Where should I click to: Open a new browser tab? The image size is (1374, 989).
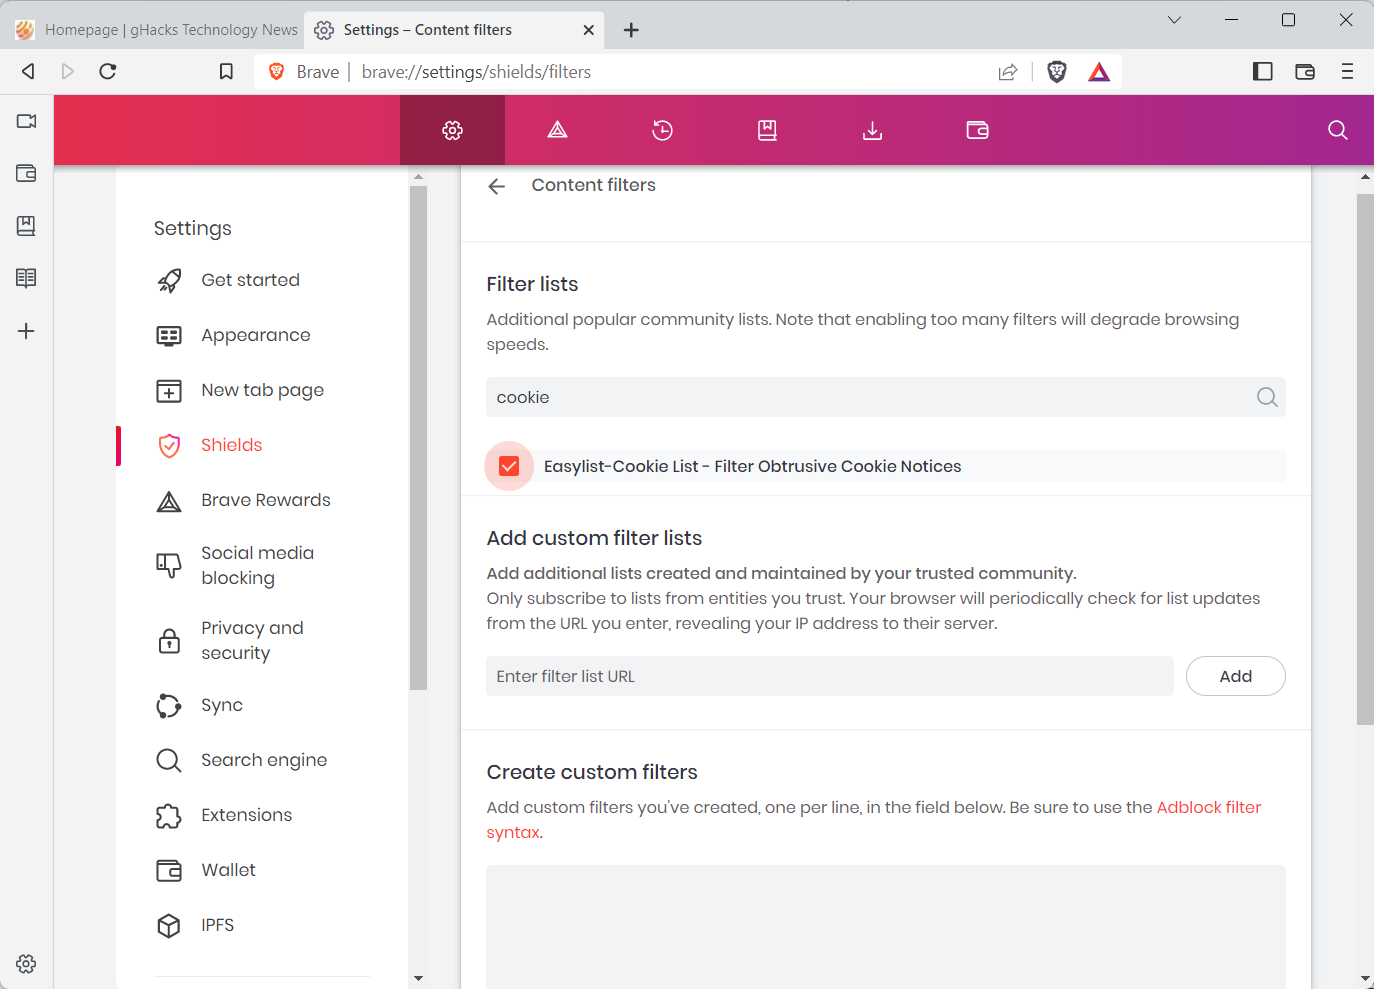(631, 30)
